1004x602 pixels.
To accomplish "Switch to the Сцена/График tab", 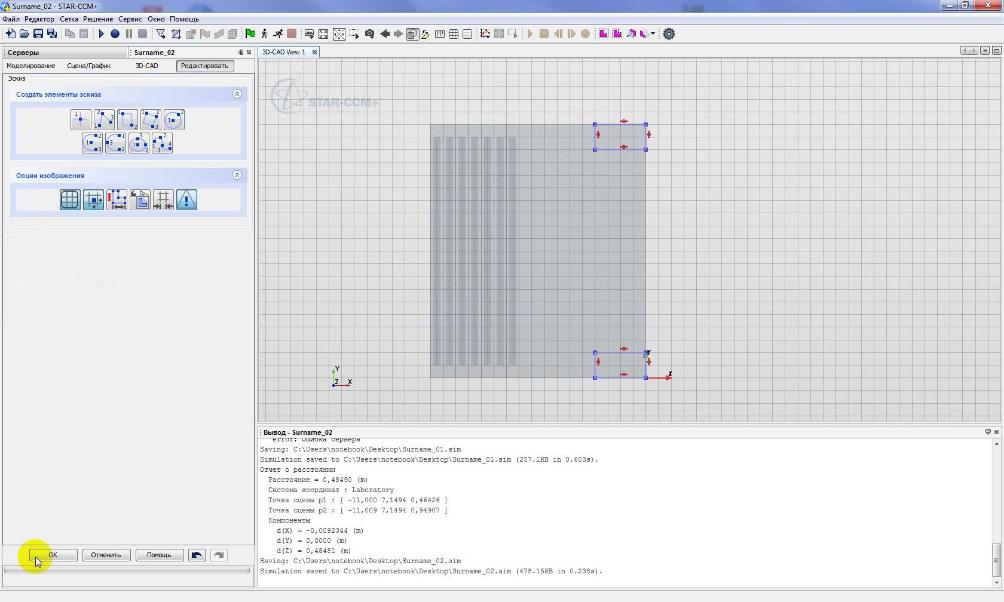I will coord(89,66).
